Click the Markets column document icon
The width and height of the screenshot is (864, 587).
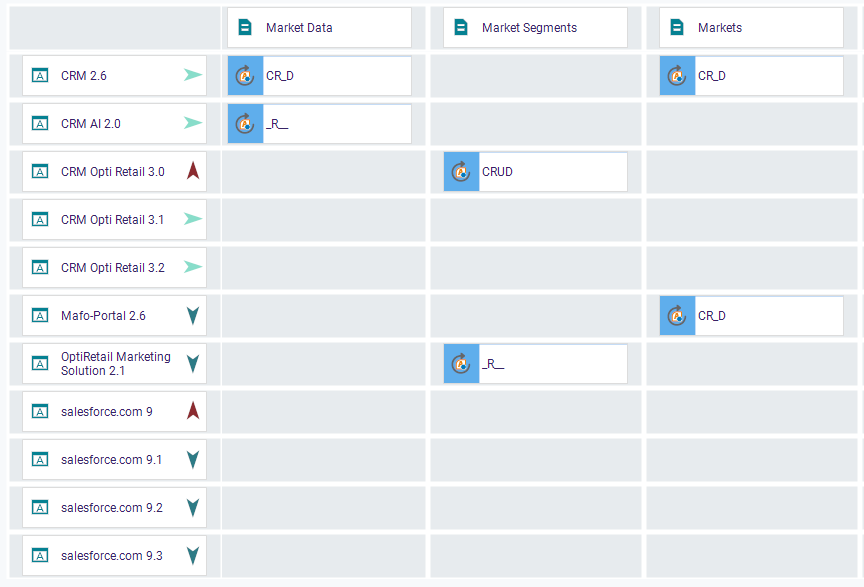point(677,28)
